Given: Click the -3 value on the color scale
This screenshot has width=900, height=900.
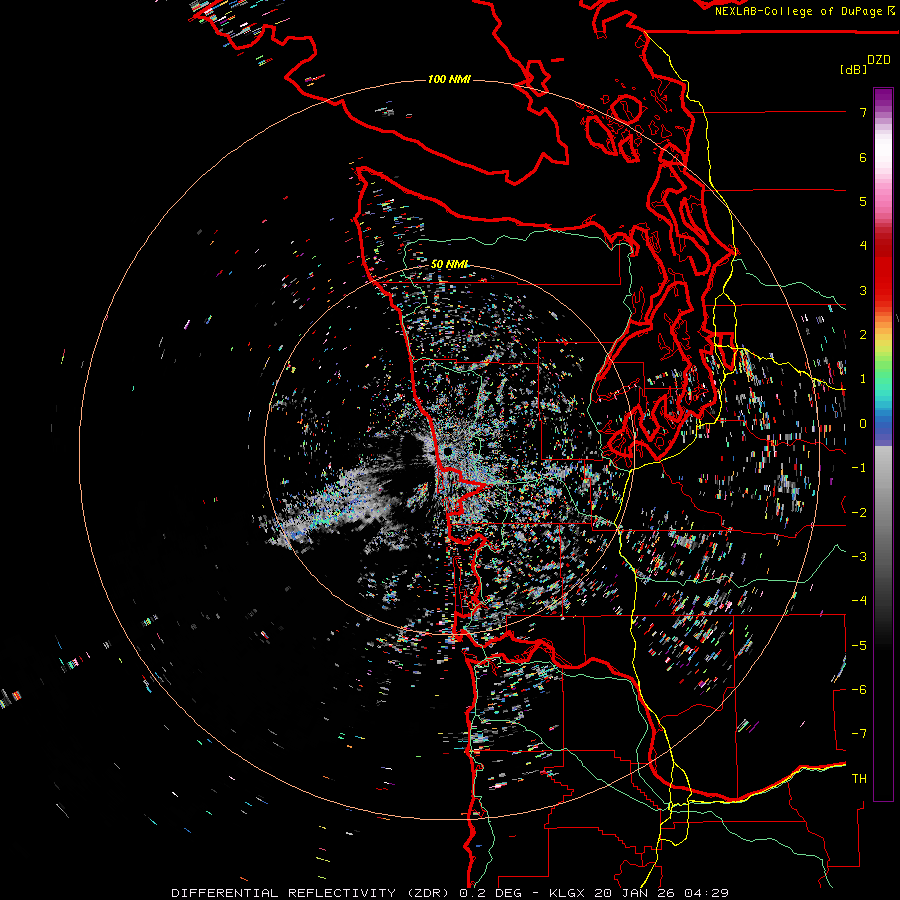Looking at the screenshot, I should coord(859,557).
